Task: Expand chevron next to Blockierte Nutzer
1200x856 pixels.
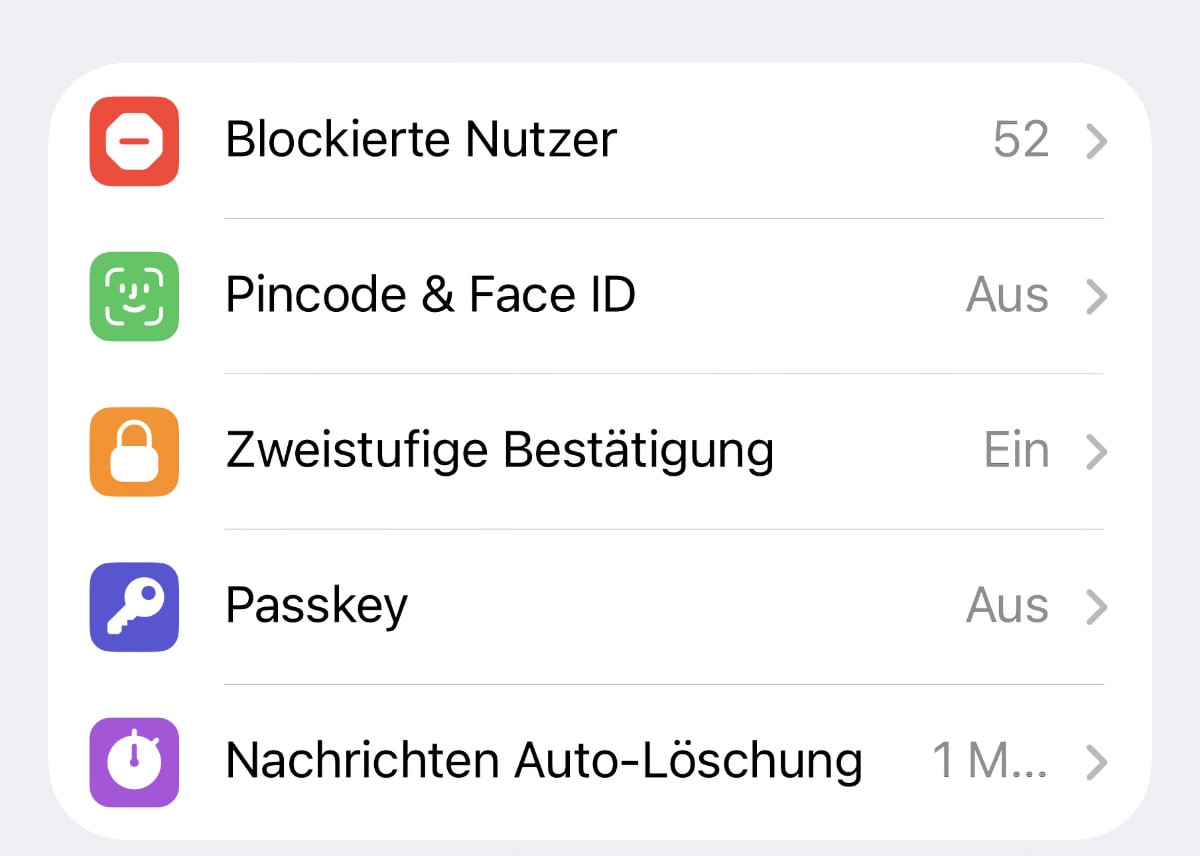Action: tap(1097, 142)
